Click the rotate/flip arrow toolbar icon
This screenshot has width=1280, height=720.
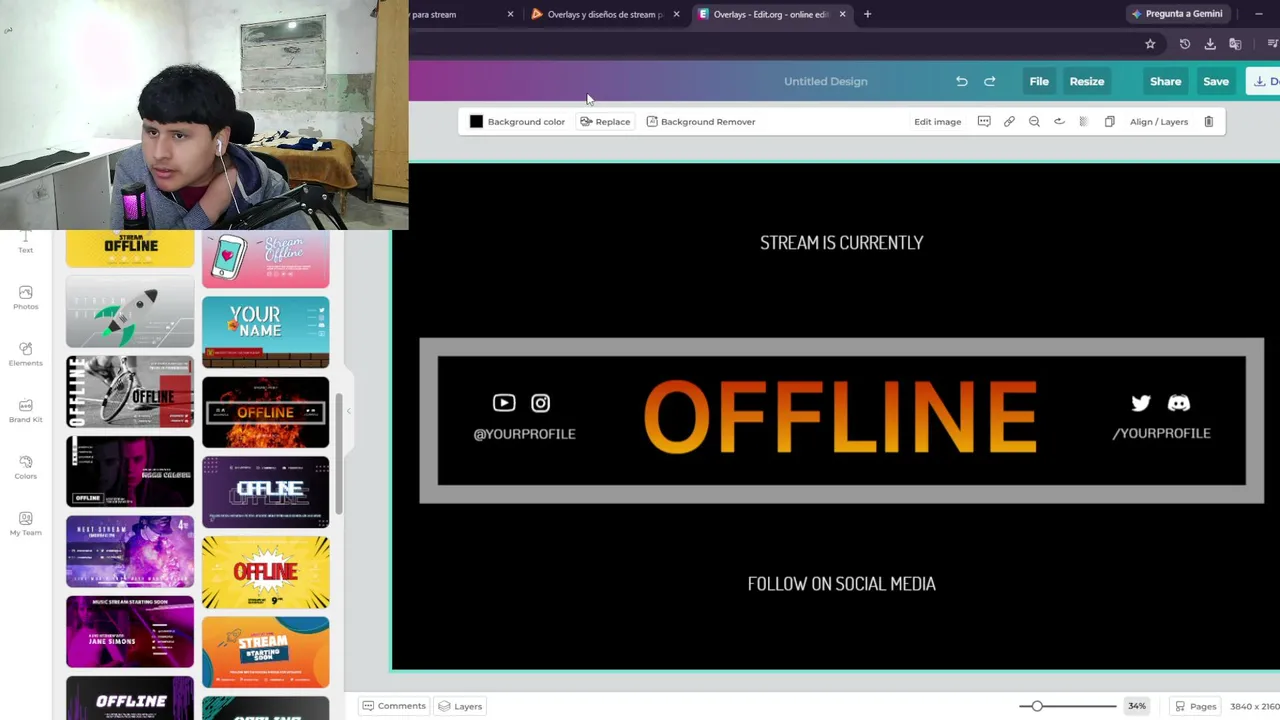click(x=1059, y=122)
